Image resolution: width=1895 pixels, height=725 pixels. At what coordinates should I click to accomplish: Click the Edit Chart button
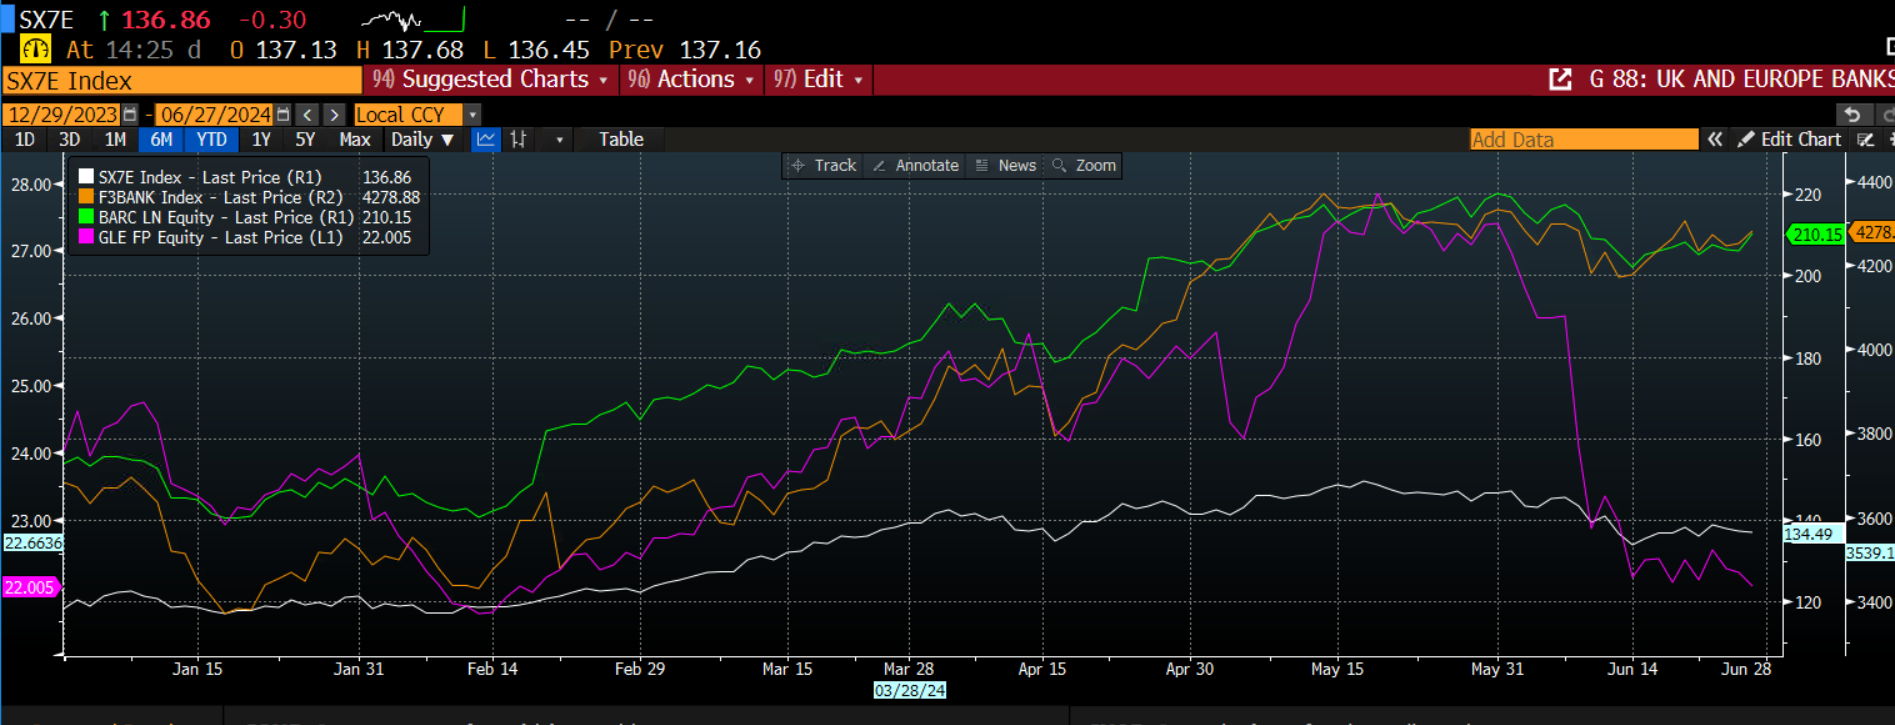[x=1790, y=140]
